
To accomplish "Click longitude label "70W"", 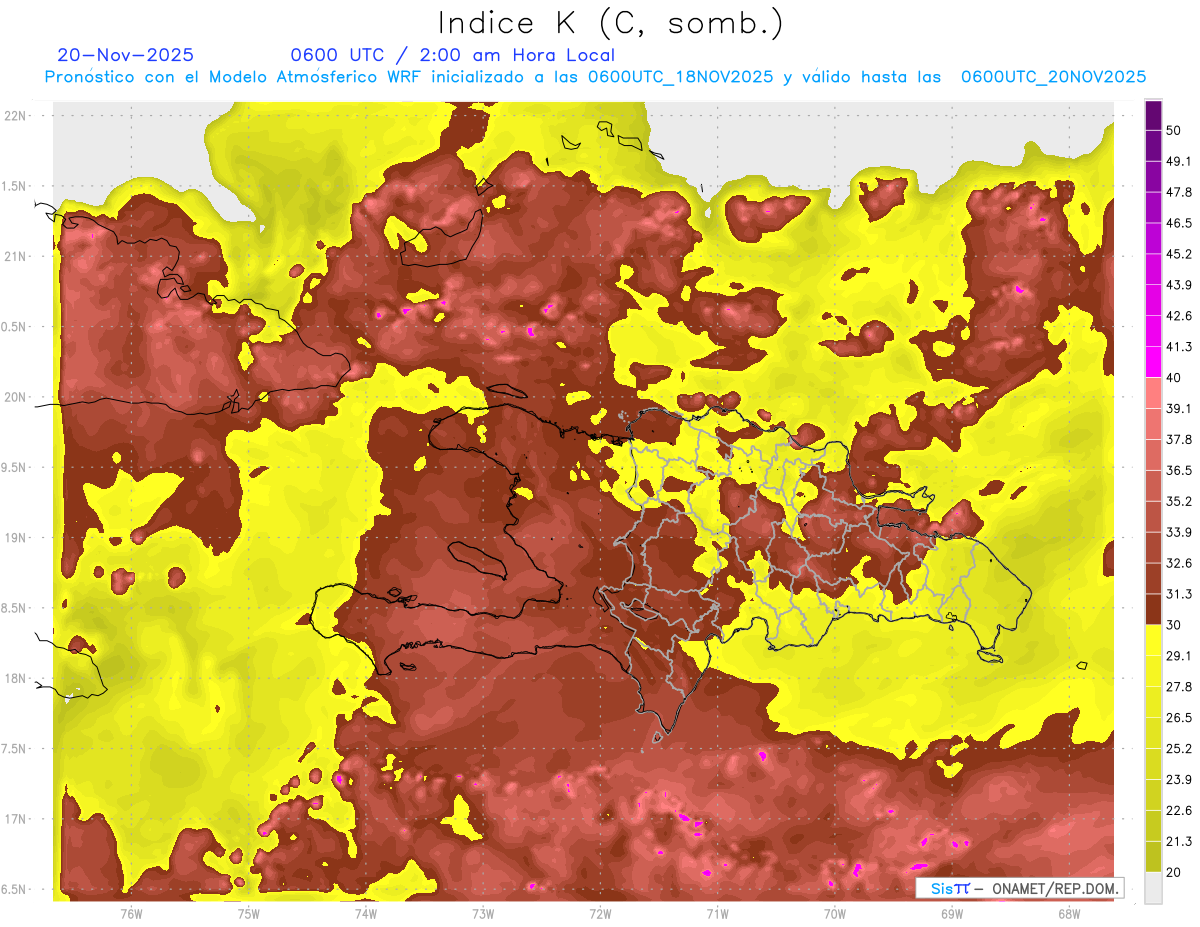I will pyautogui.click(x=835, y=913).
